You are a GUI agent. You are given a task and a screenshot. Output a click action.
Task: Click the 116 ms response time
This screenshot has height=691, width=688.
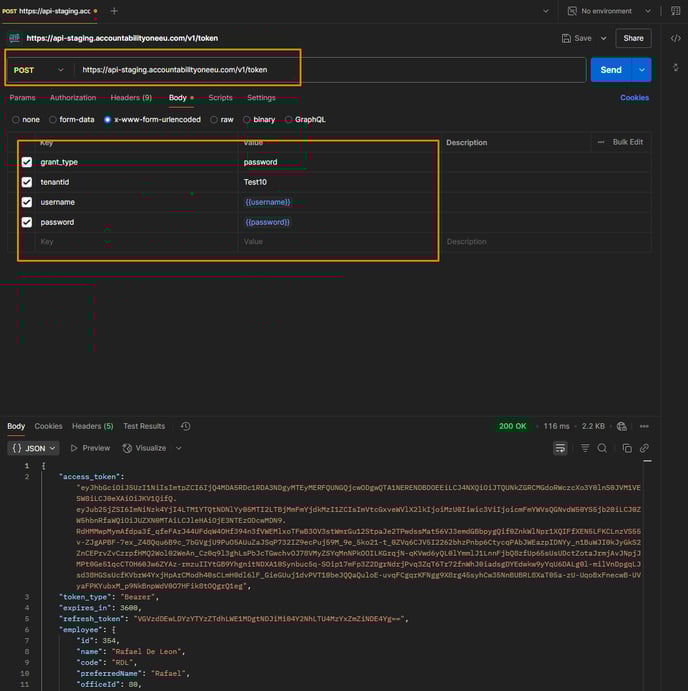(x=556, y=426)
